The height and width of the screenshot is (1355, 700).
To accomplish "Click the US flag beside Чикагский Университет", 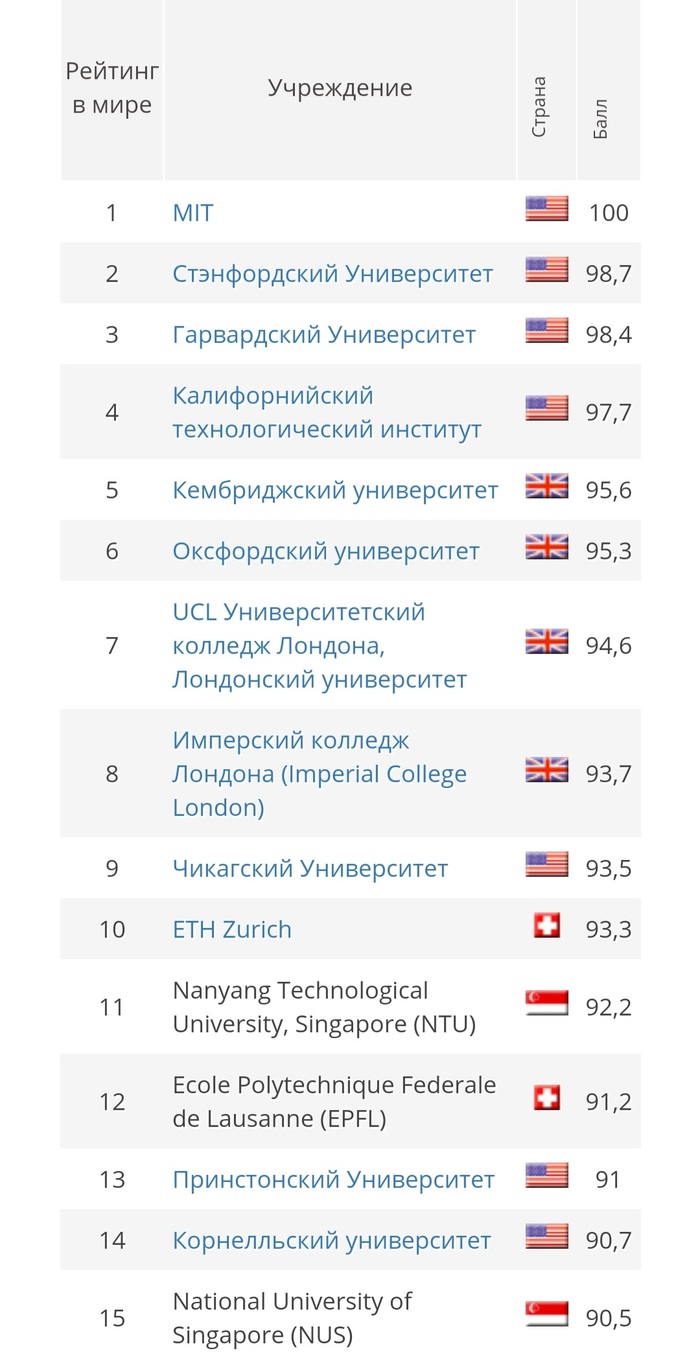I will click(546, 865).
